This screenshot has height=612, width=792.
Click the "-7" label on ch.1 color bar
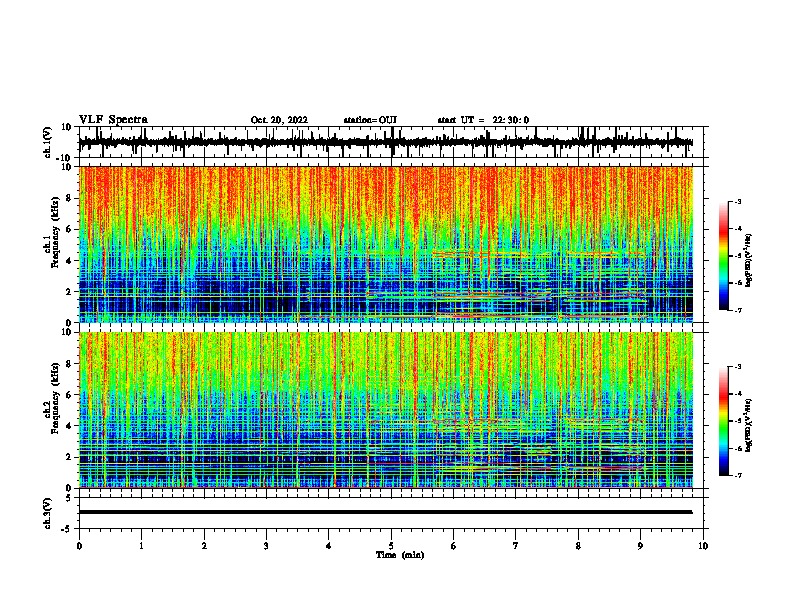(x=738, y=310)
